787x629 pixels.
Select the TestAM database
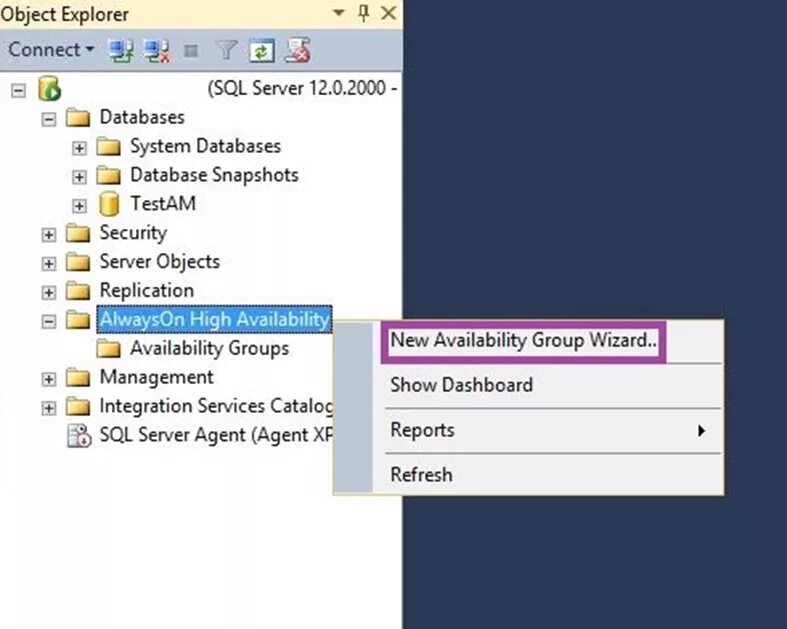[163, 204]
